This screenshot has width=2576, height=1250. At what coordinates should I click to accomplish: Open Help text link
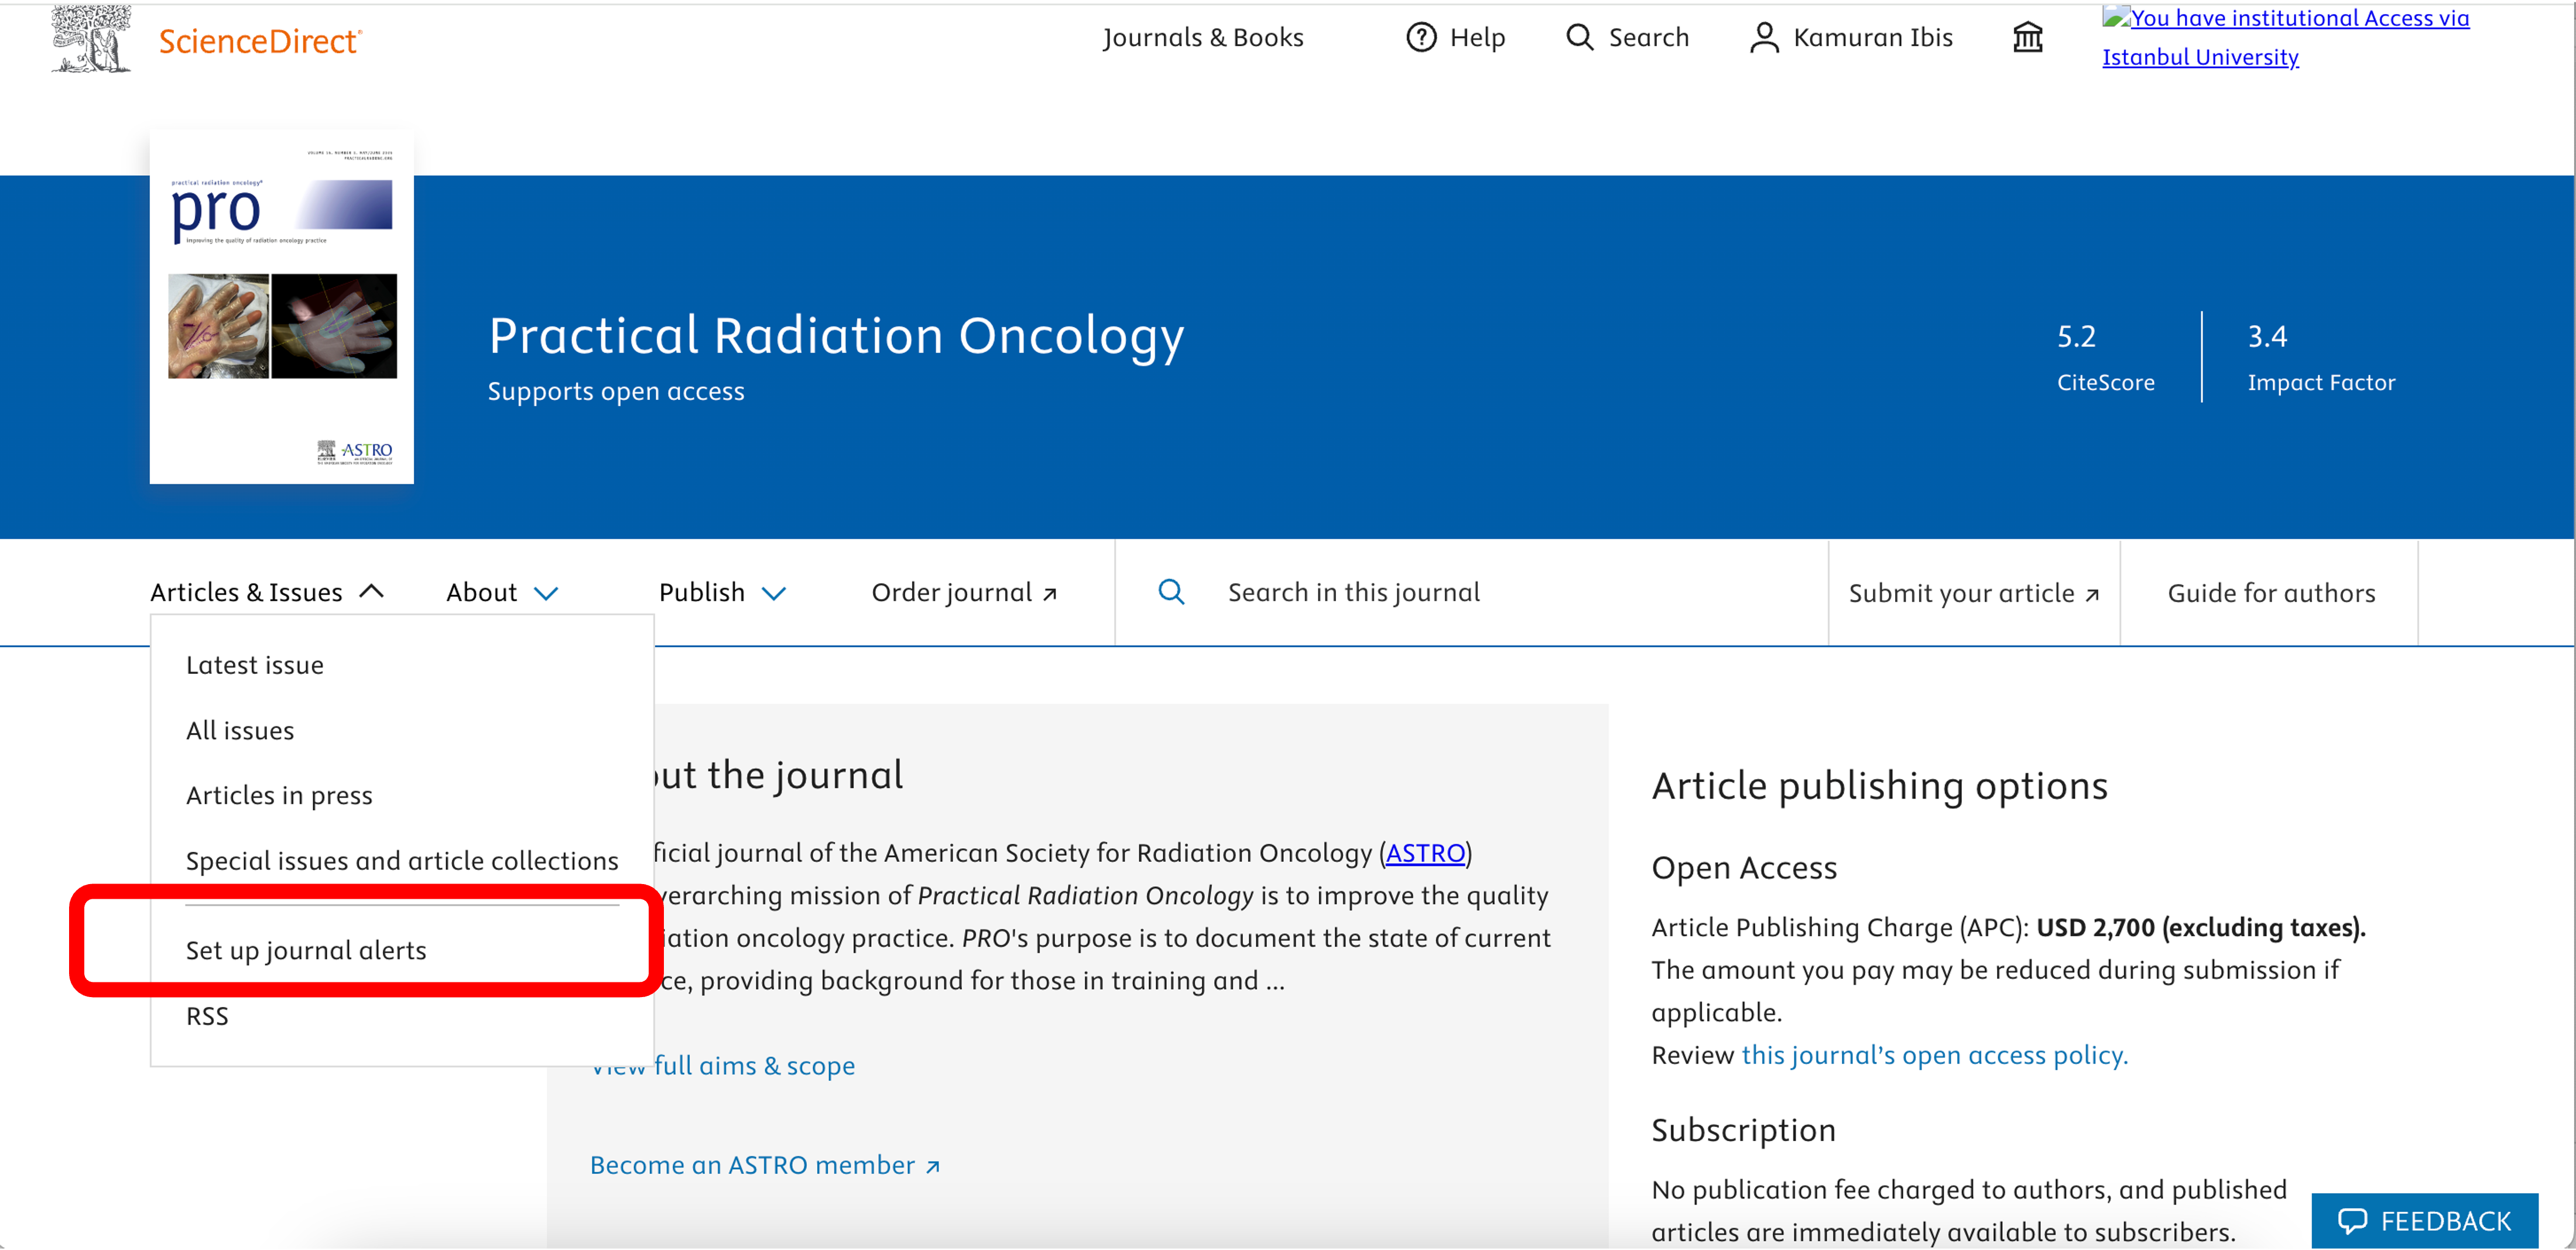(1477, 37)
